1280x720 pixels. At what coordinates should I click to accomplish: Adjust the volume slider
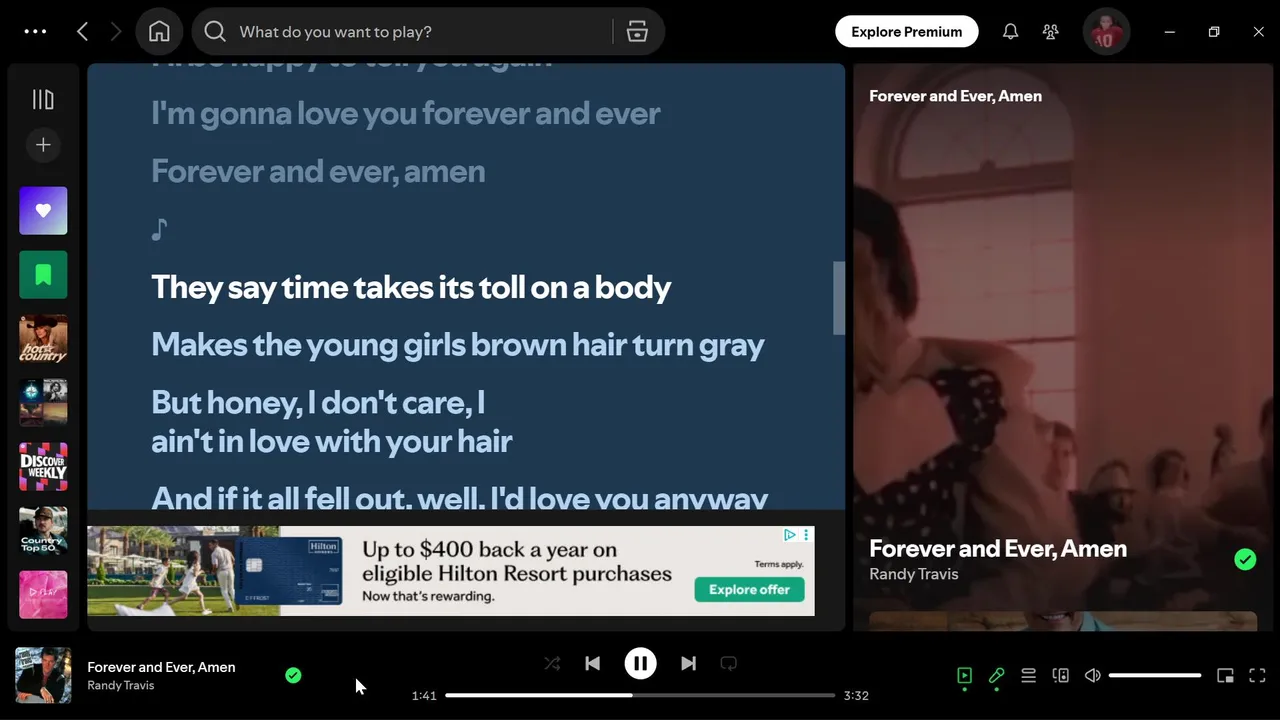[1155, 676]
